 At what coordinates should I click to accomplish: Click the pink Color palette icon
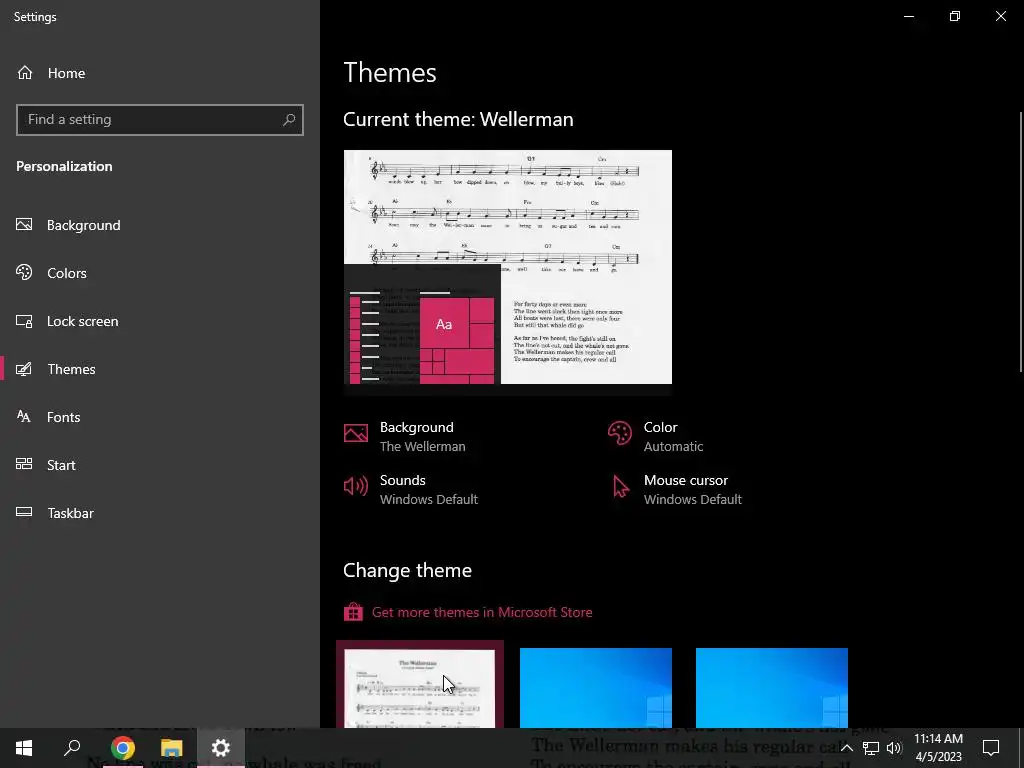click(620, 433)
